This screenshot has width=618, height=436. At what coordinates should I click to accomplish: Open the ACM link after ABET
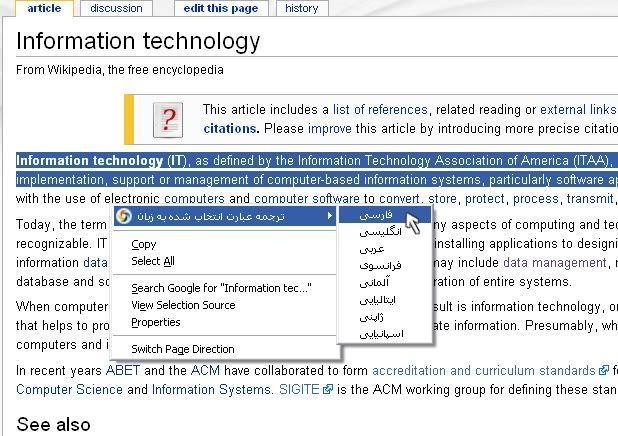[x=205, y=371]
